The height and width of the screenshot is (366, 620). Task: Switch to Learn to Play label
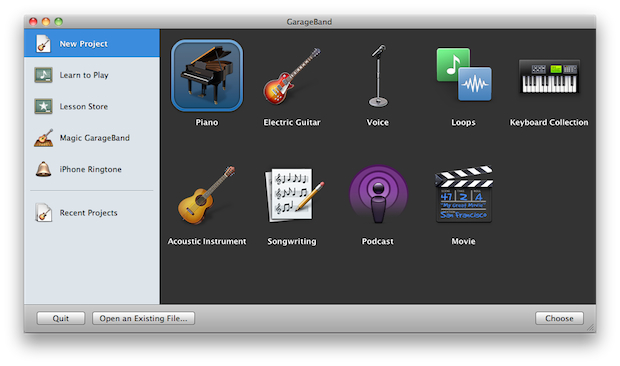[84, 75]
